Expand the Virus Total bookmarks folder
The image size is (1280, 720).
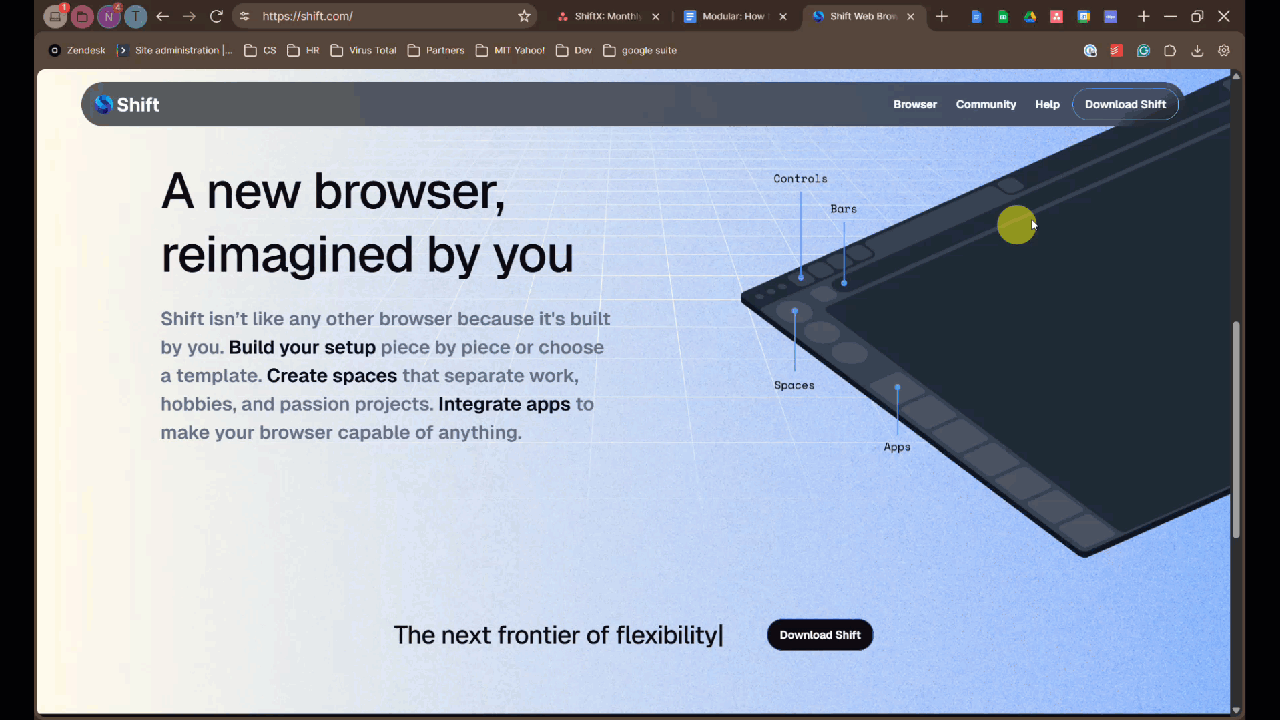coord(363,50)
